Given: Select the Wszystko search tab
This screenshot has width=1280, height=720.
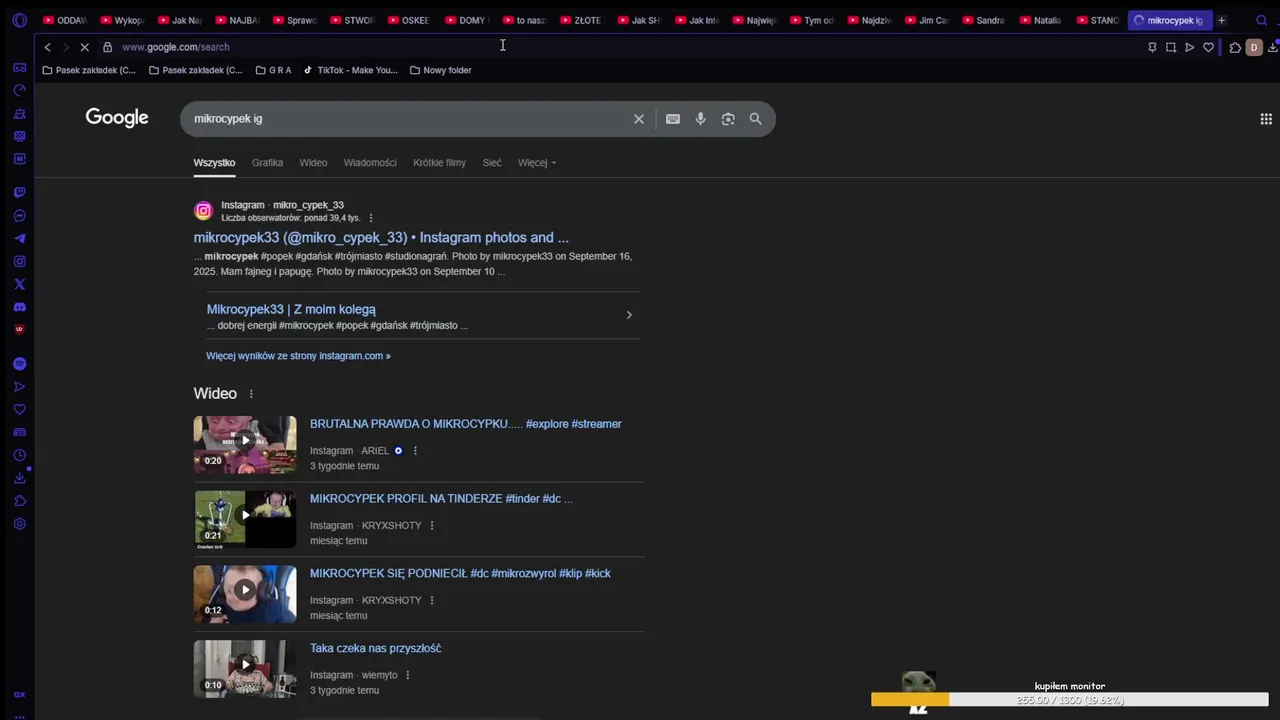Looking at the screenshot, I should [x=214, y=163].
